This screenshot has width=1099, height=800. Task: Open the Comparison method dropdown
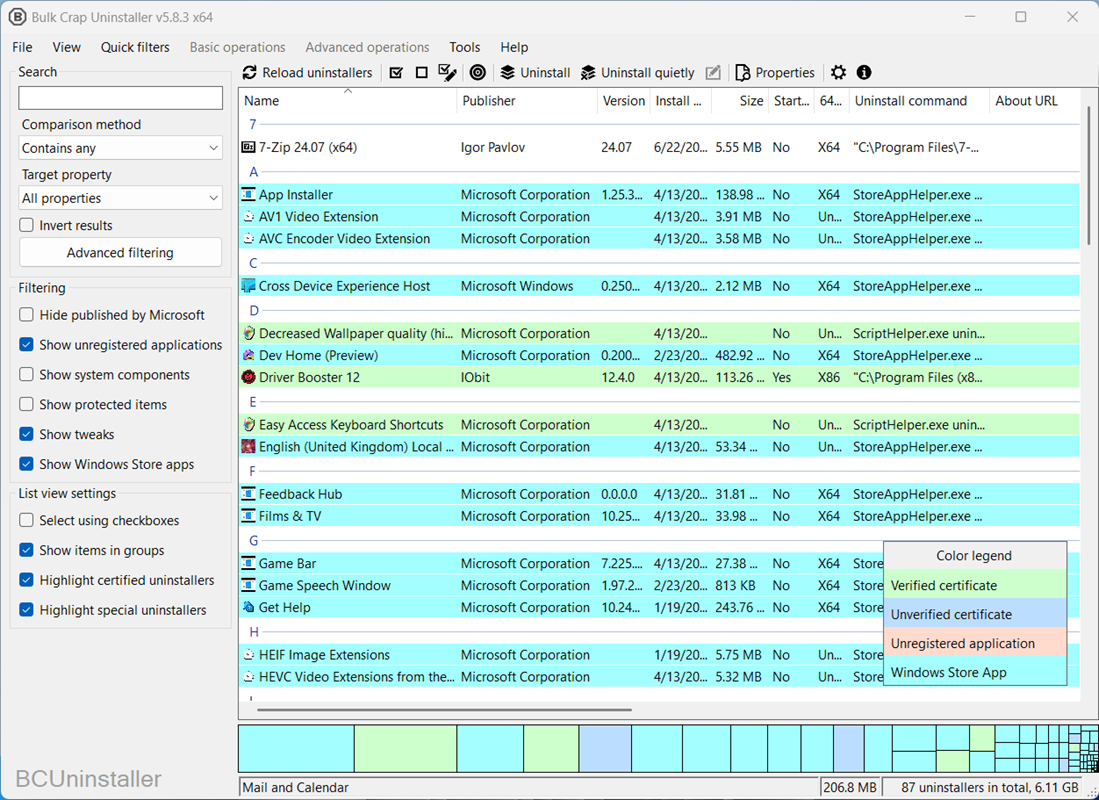pos(120,148)
